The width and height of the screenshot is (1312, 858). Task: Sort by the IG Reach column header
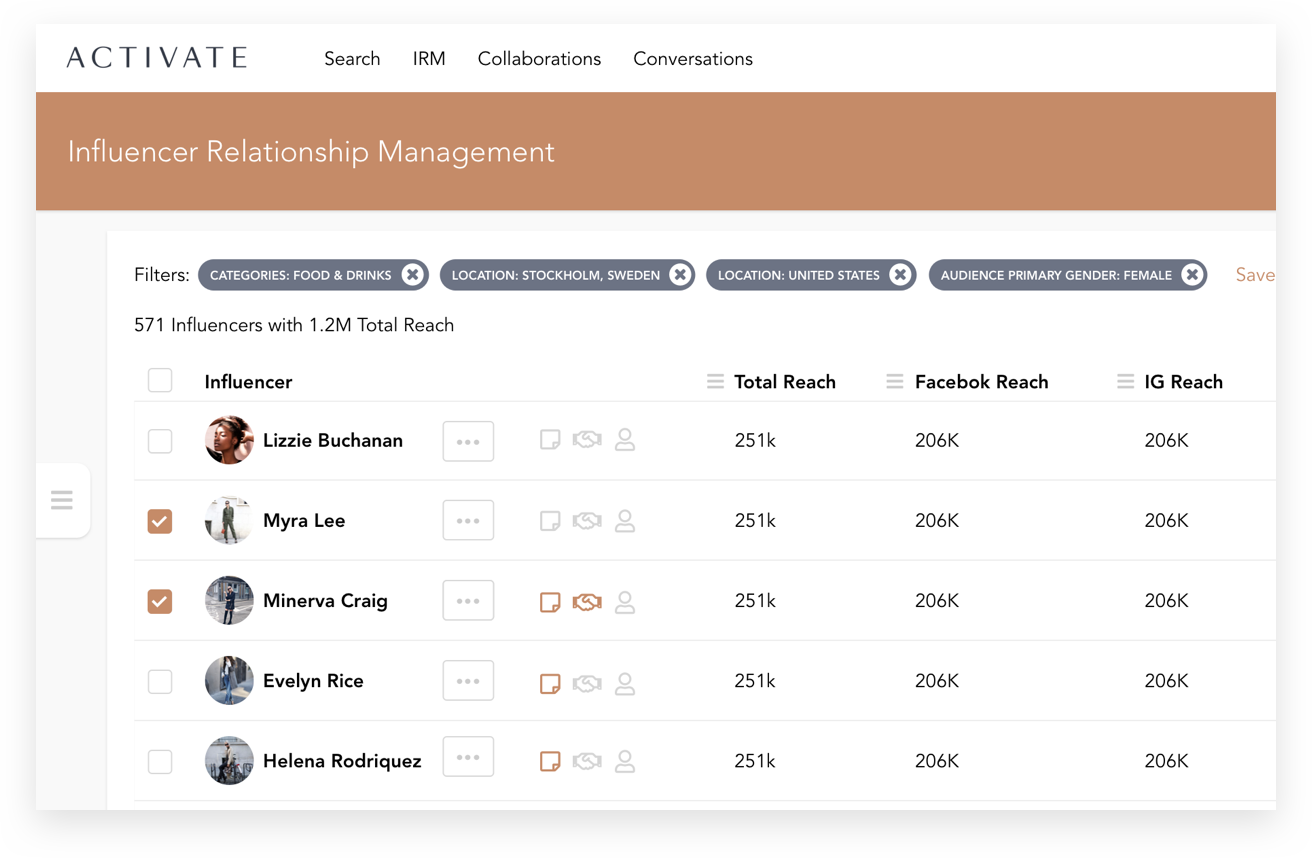tap(1184, 382)
